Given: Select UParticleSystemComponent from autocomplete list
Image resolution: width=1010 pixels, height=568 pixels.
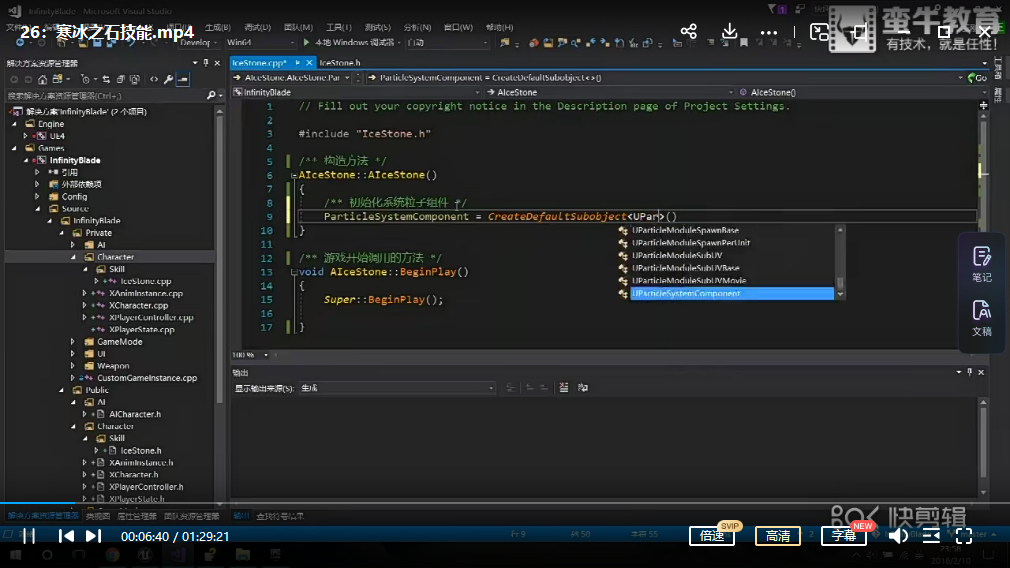Looking at the screenshot, I should [x=686, y=294].
